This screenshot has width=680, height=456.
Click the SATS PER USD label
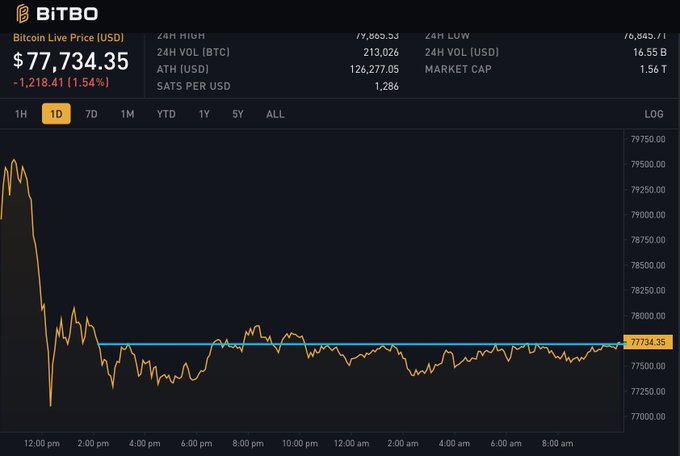click(x=193, y=86)
